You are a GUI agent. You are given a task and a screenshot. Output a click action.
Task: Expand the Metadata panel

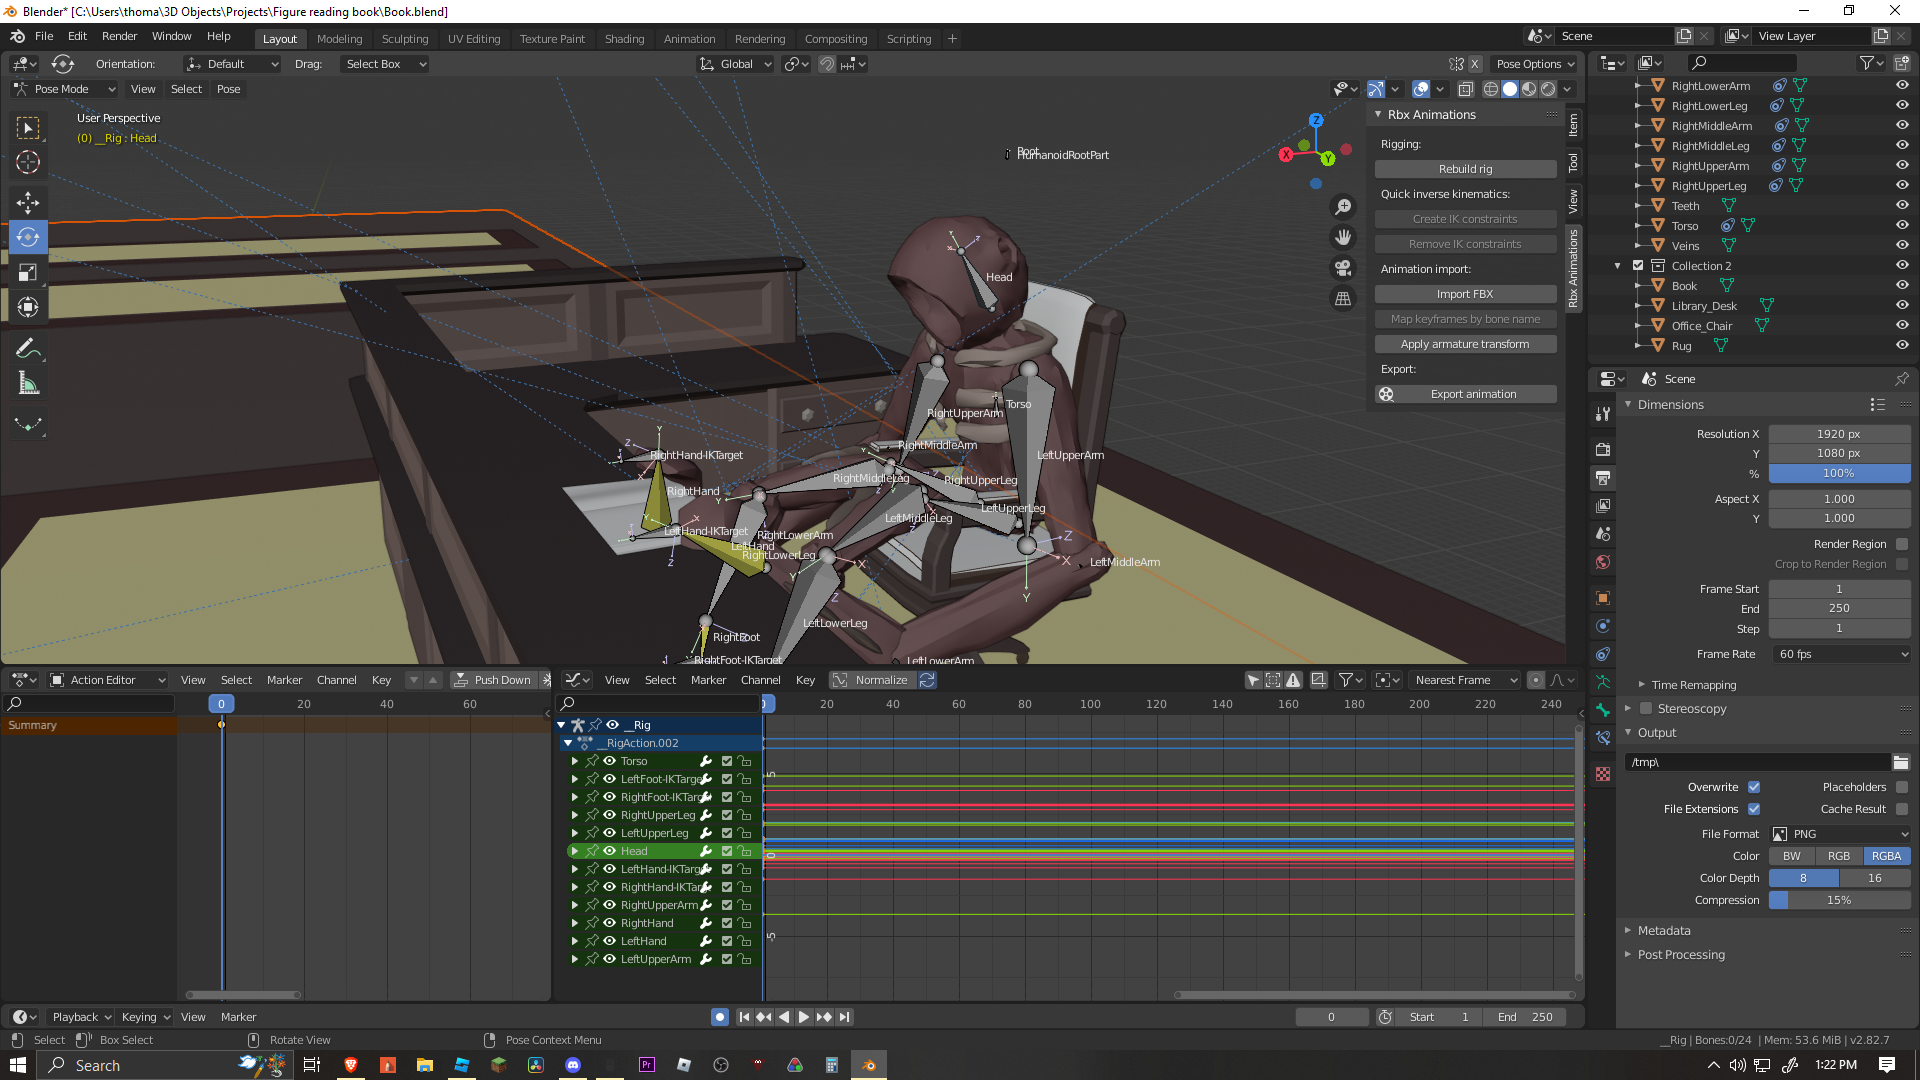point(1664,930)
